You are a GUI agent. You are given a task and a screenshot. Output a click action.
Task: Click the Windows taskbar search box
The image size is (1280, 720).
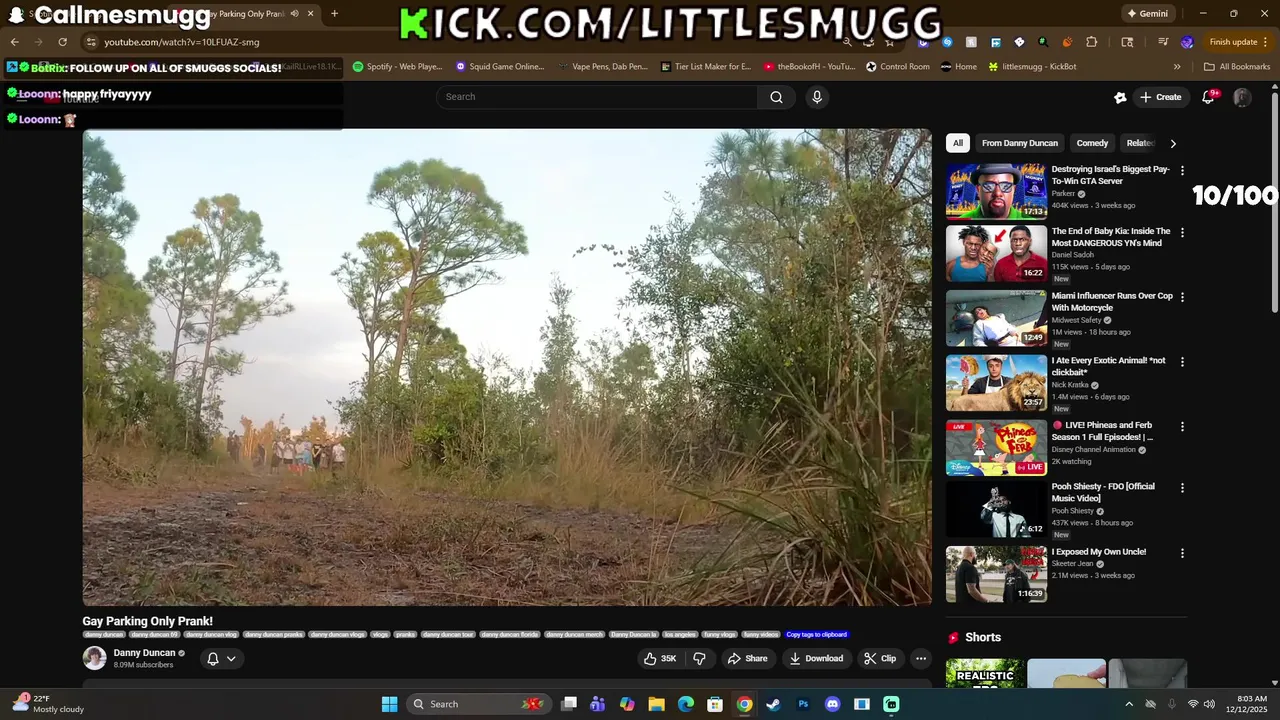point(478,704)
